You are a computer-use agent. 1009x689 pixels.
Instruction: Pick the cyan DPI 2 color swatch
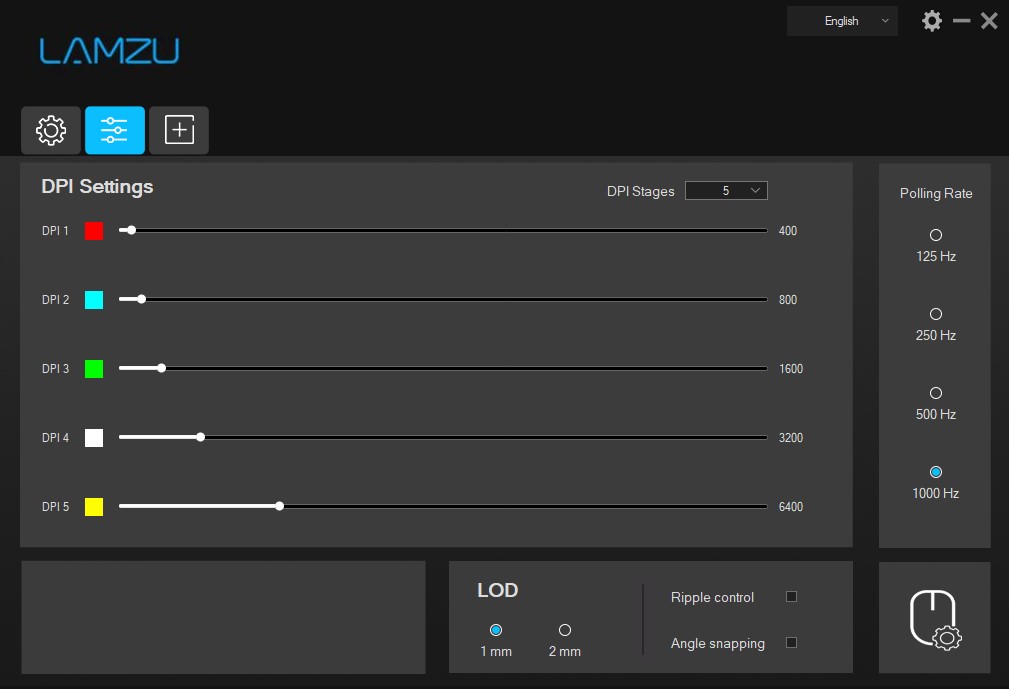(94, 300)
